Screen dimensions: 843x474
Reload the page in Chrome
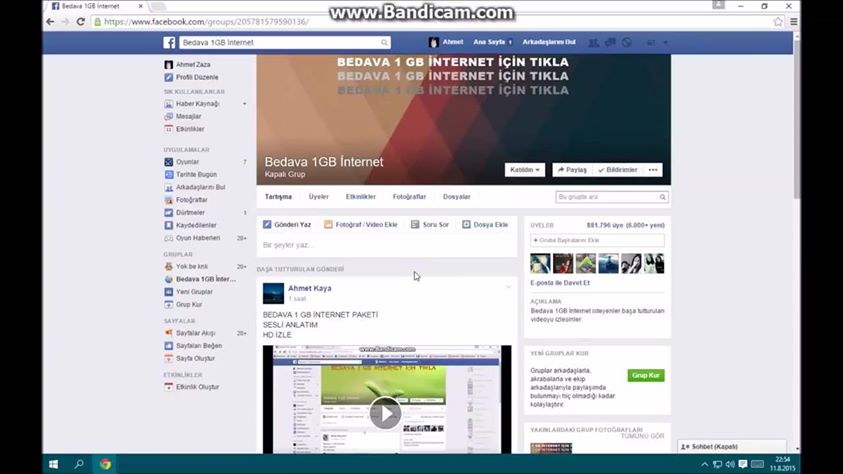pos(81,21)
